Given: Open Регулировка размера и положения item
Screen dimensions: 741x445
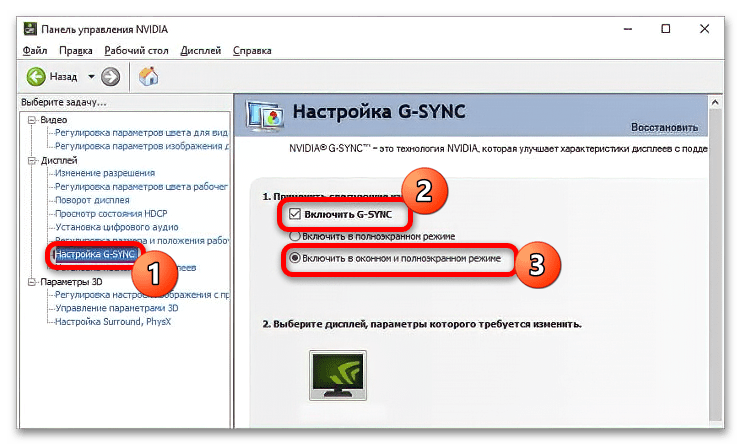Looking at the screenshot, I should click(142, 240).
